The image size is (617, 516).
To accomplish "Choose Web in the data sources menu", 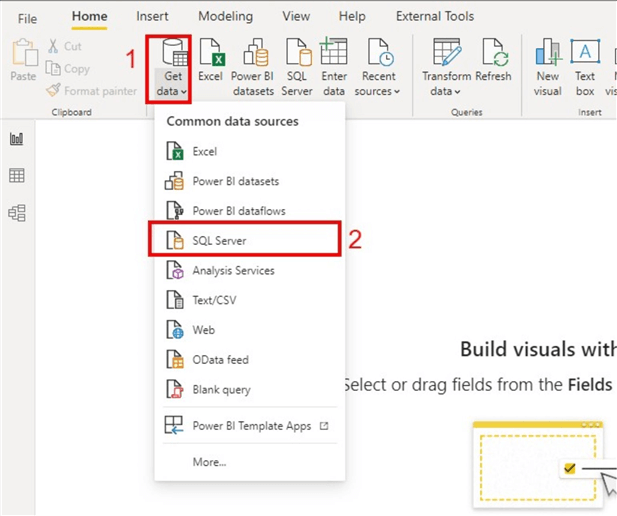I will click(250, 330).
